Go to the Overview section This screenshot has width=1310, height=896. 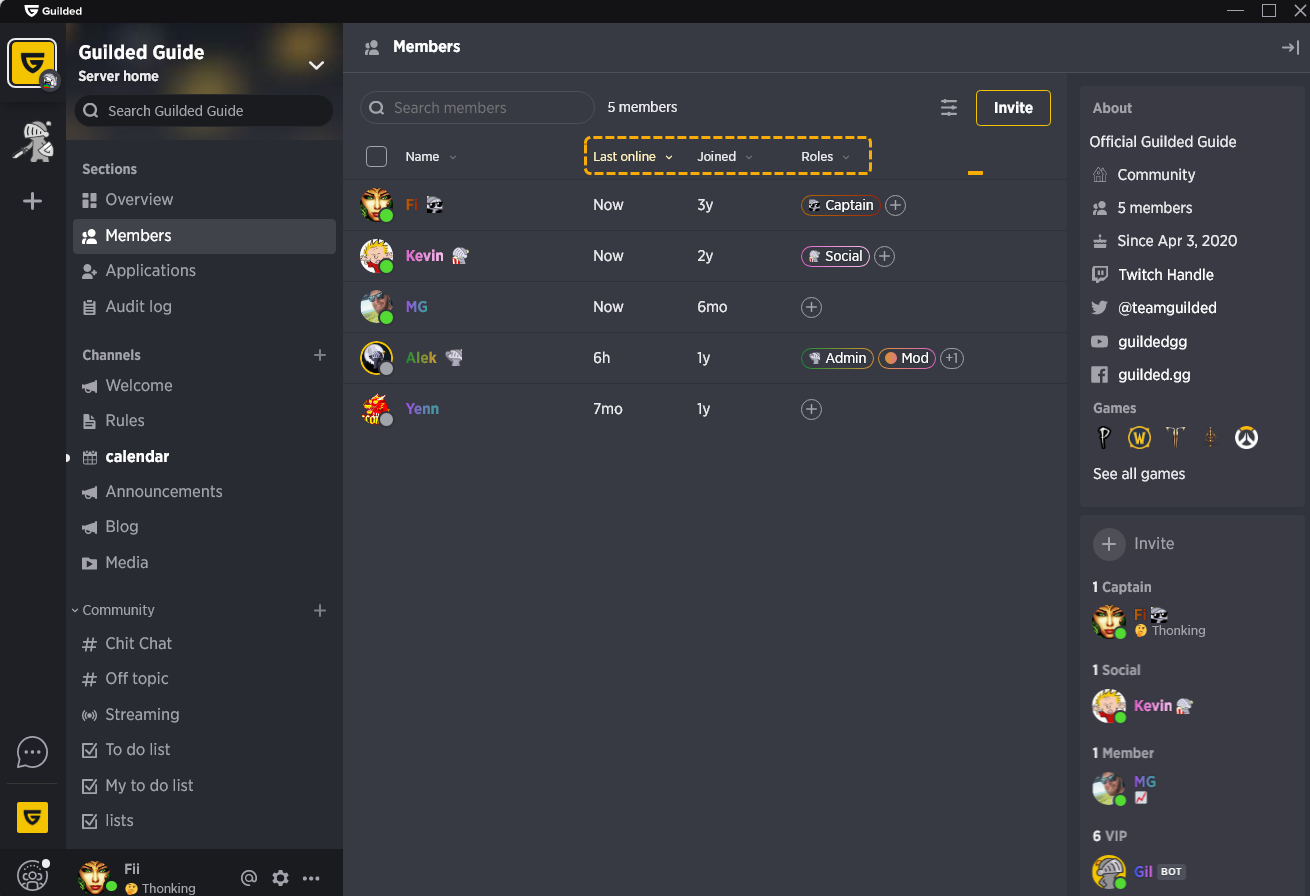click(x=204, y=200)
